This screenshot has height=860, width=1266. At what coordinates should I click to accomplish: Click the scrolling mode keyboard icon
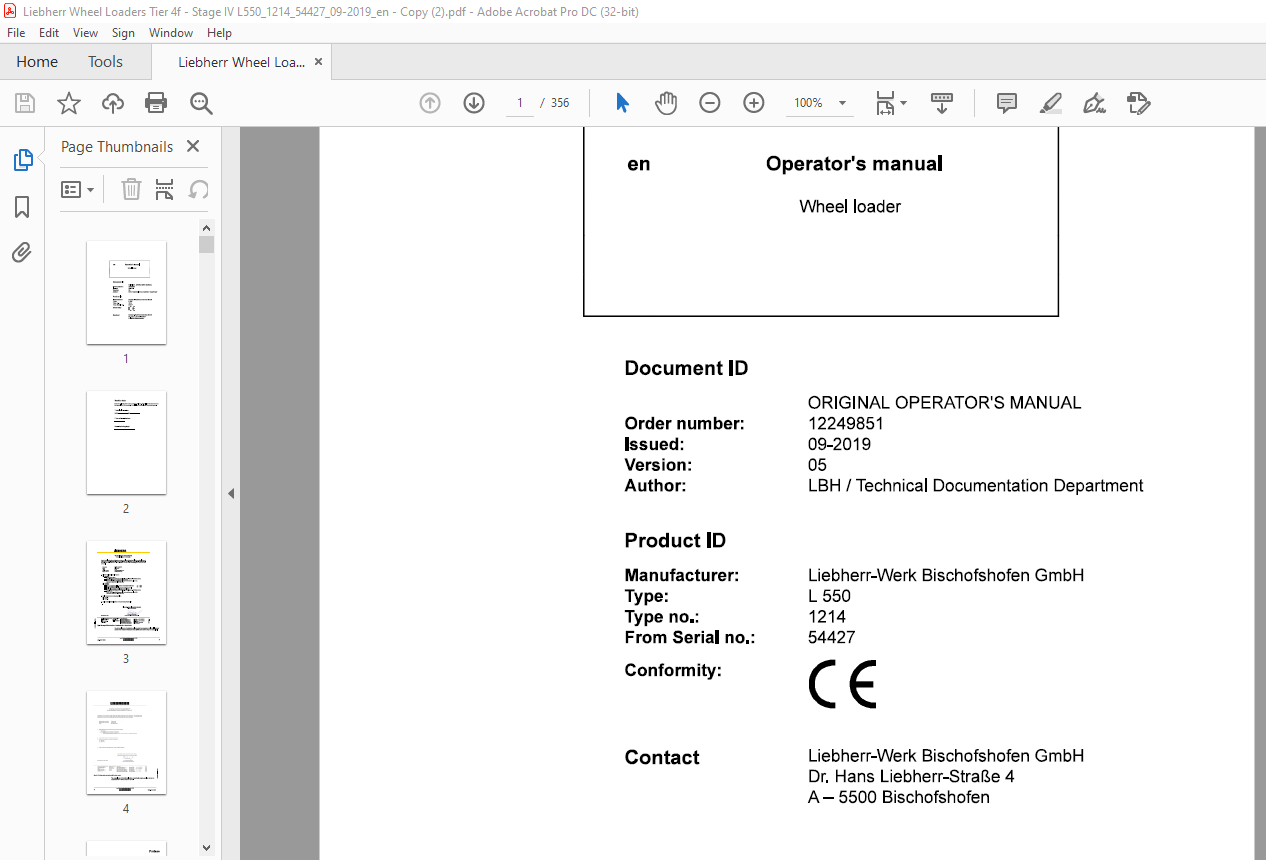[x=941, y=103]
